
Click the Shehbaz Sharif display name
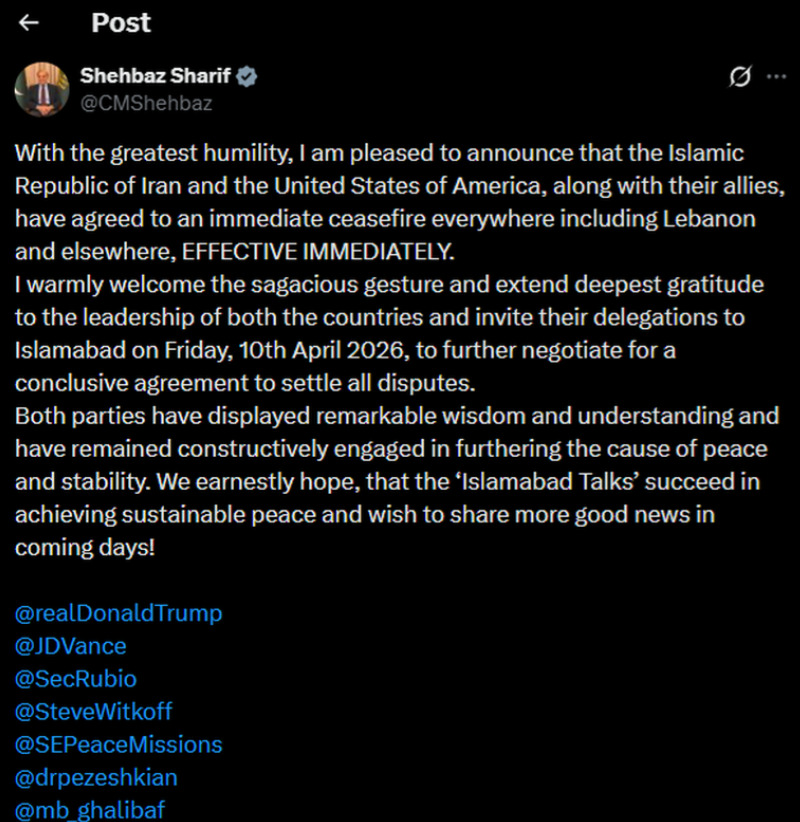pos(155,76)
